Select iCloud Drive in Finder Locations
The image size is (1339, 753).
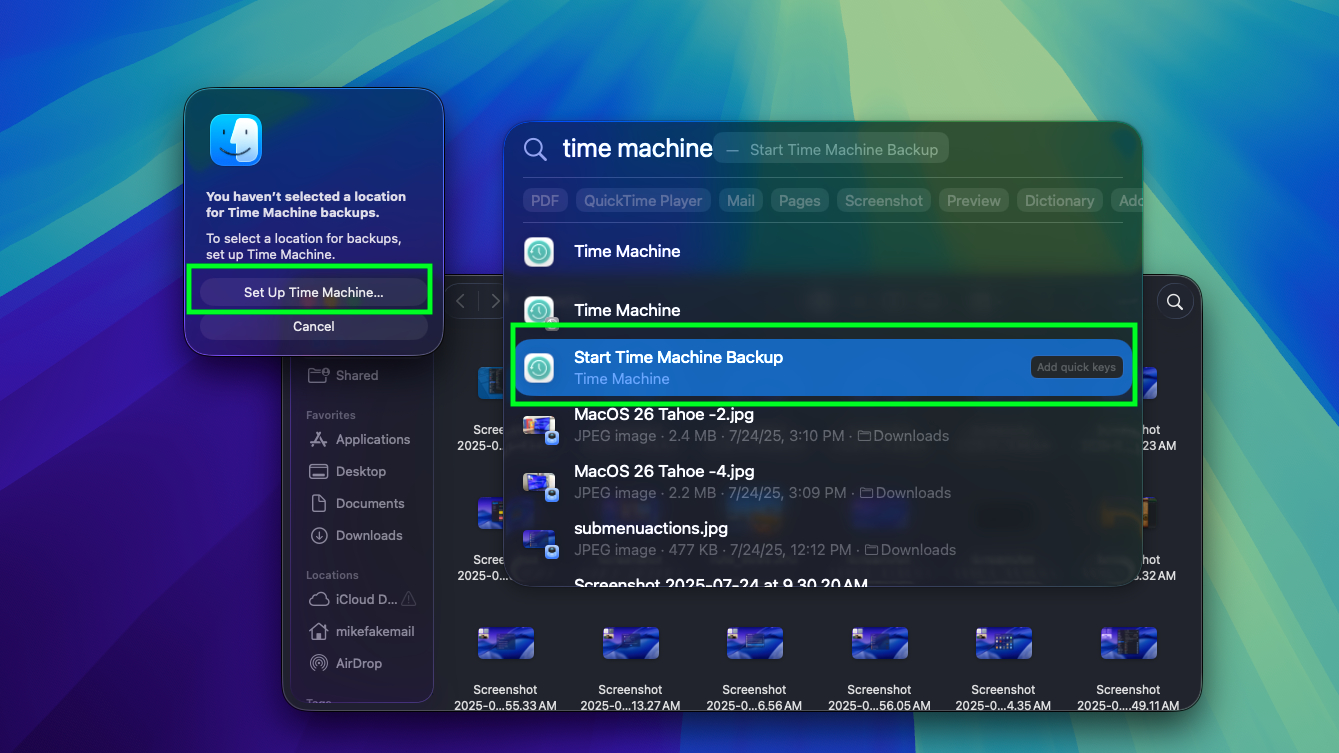coord(354,599)
